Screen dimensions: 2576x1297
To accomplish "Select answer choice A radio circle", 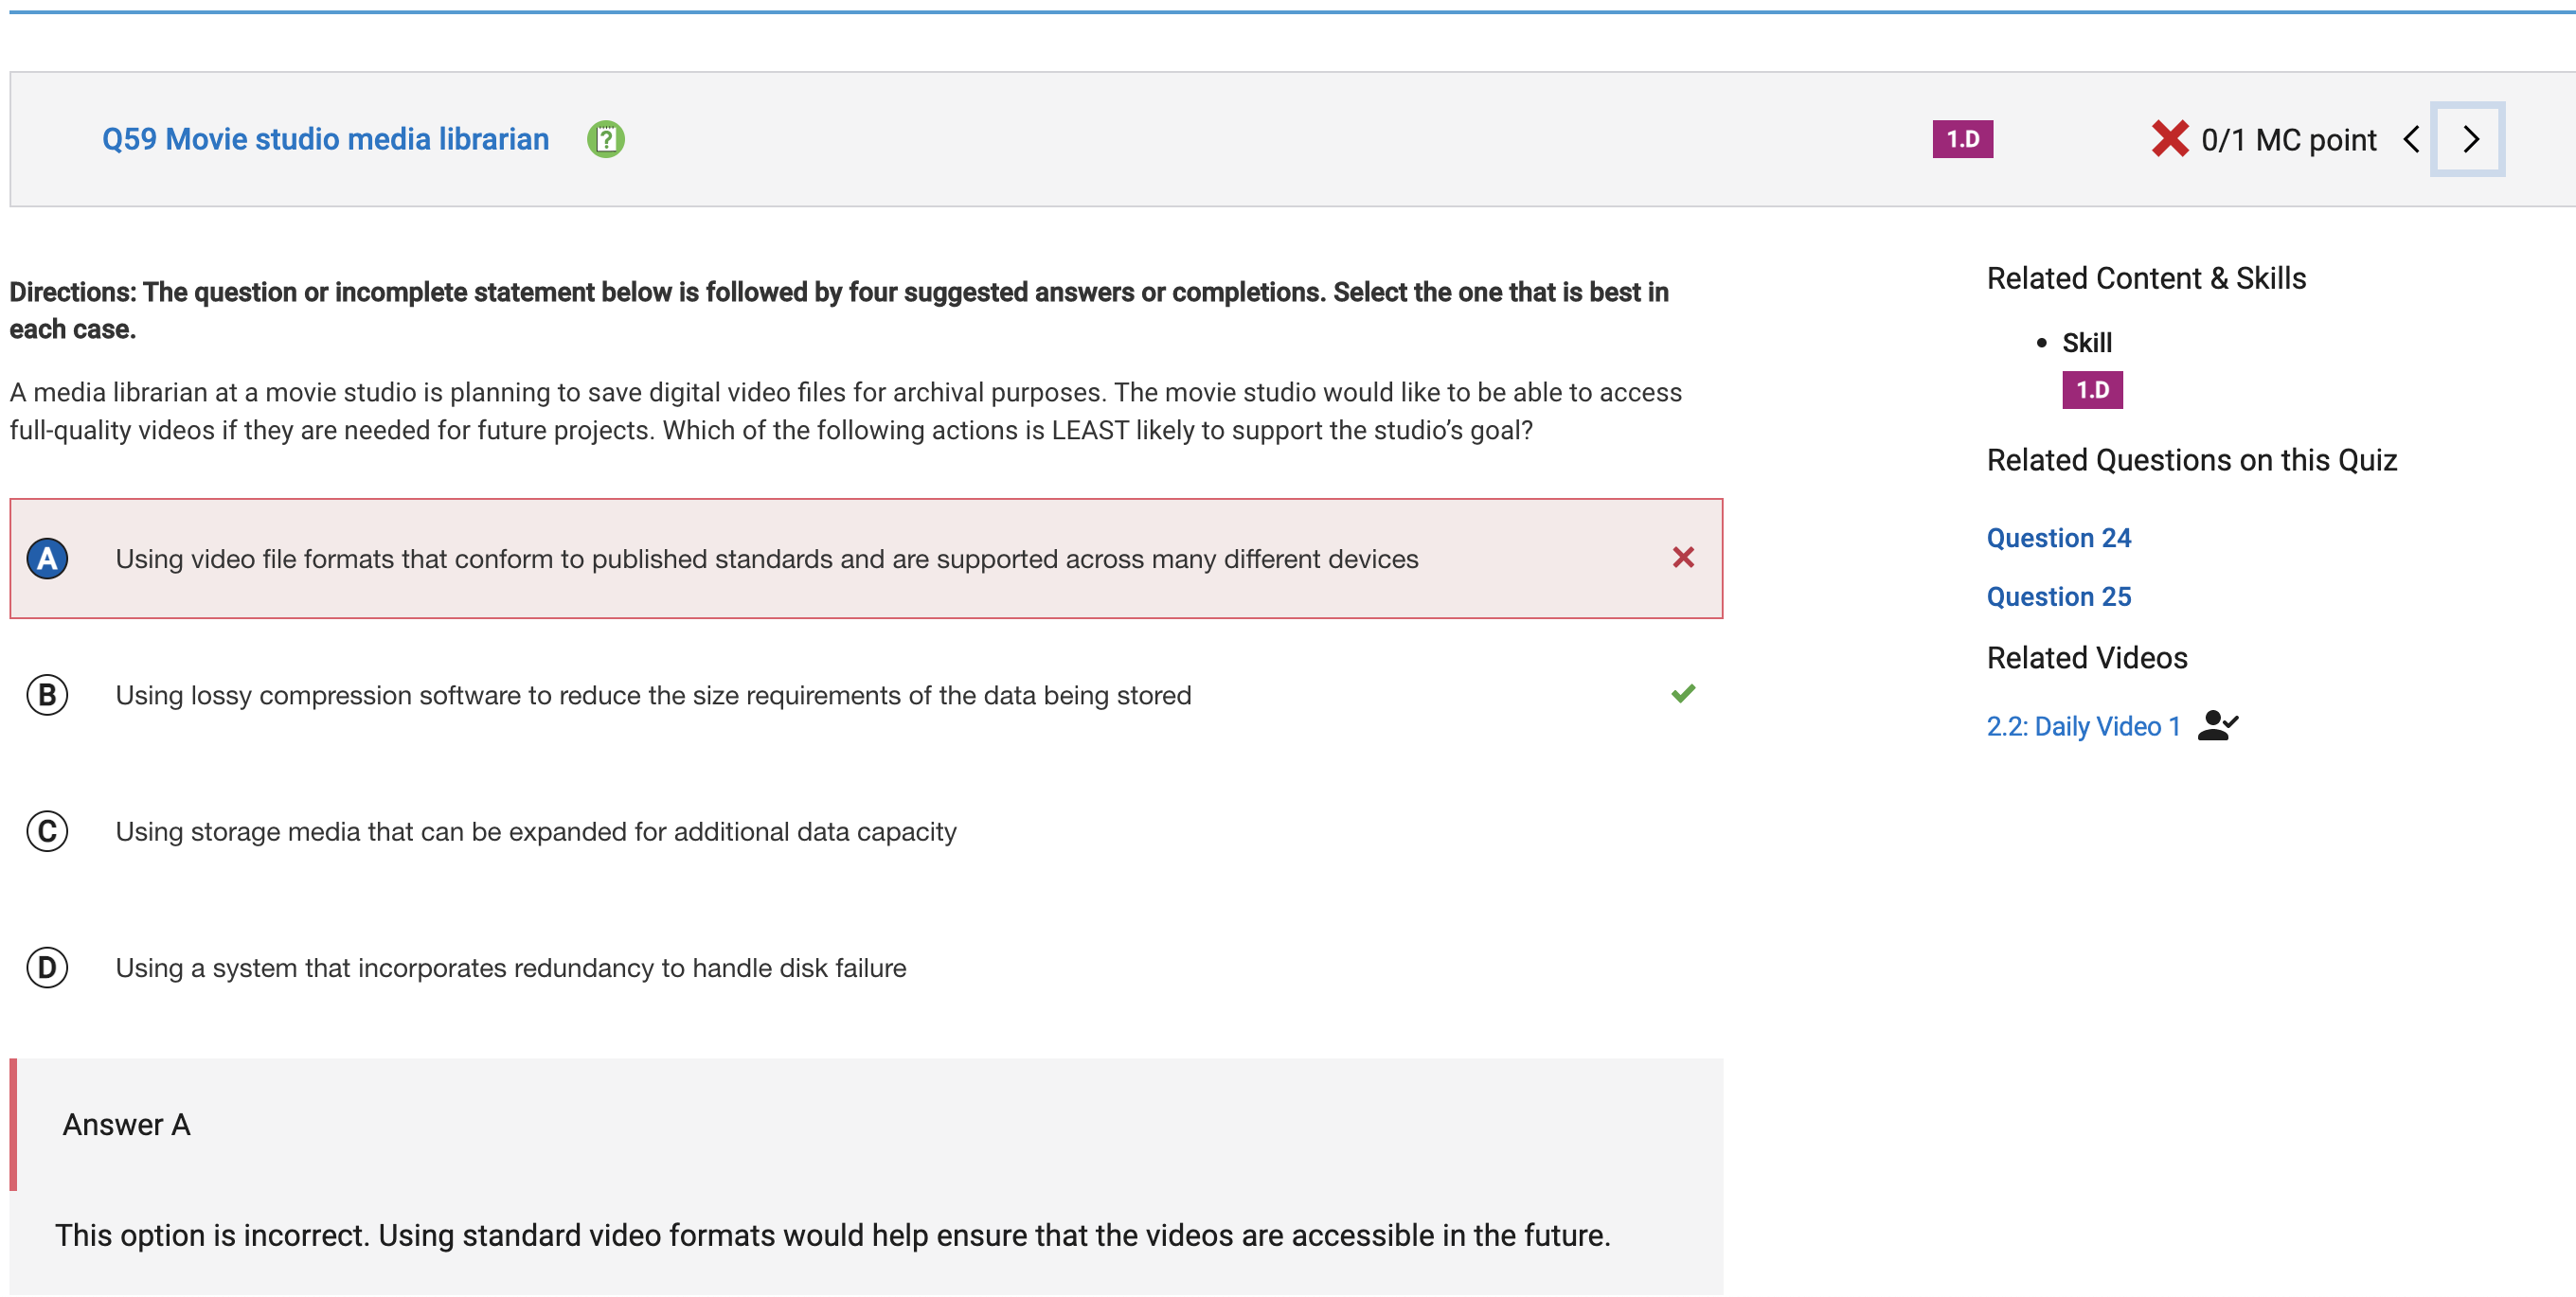I will pyautogui.click(x=47, y=559).
